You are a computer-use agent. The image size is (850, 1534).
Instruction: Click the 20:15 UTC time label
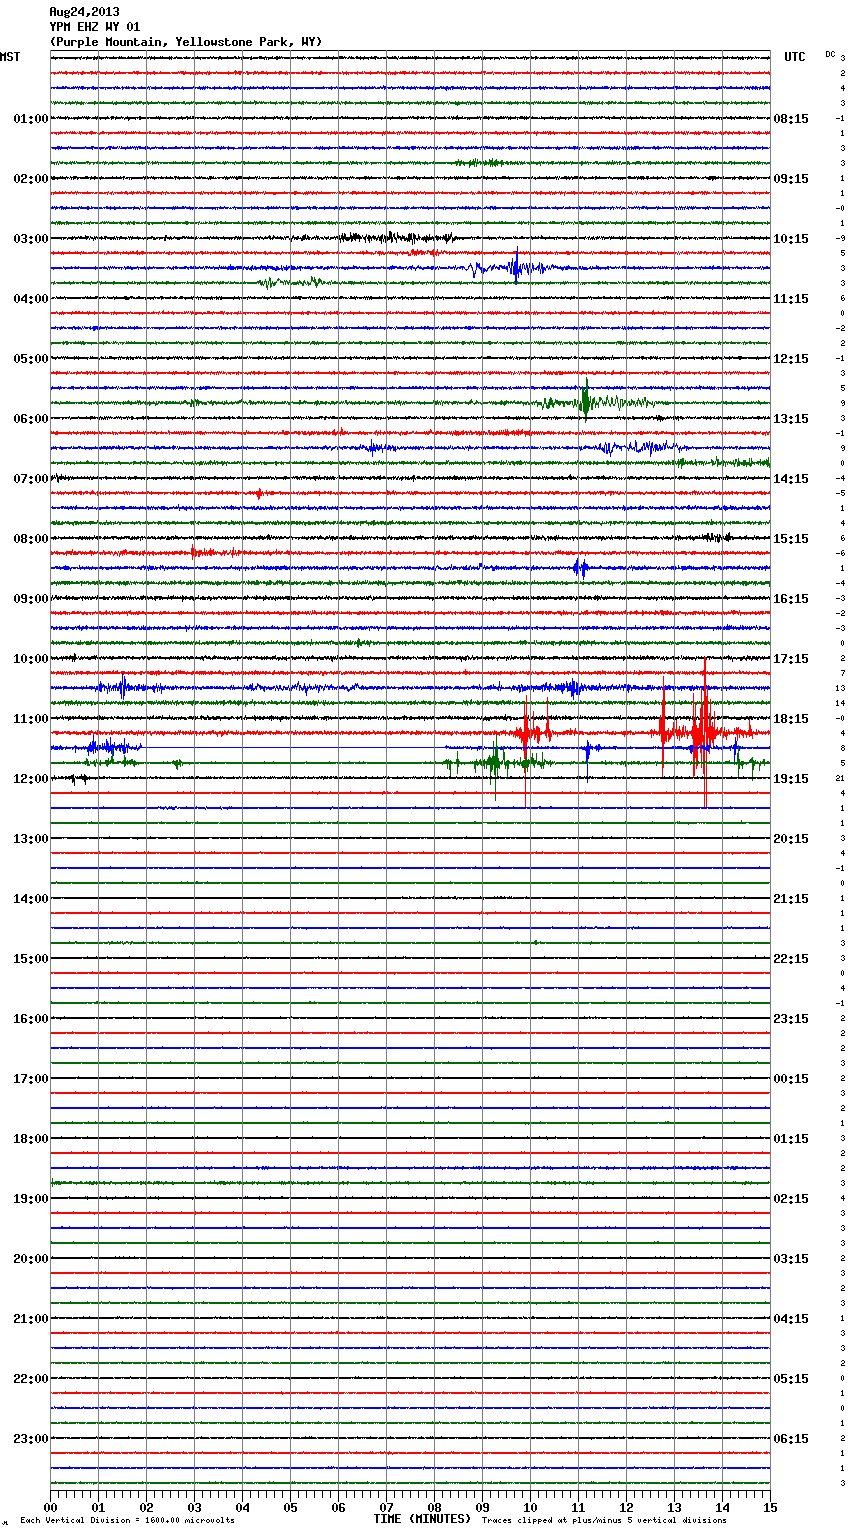tap(791, 839)
